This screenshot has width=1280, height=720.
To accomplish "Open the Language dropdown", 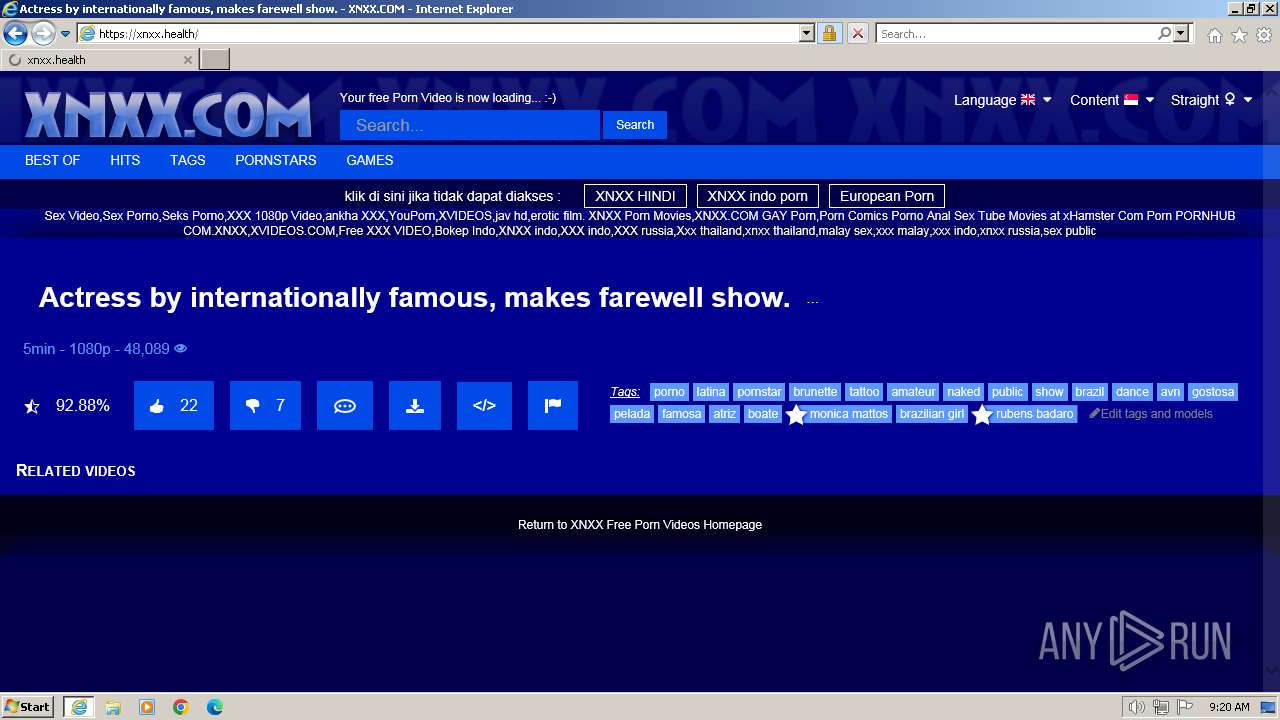I will click(1002, 100).
